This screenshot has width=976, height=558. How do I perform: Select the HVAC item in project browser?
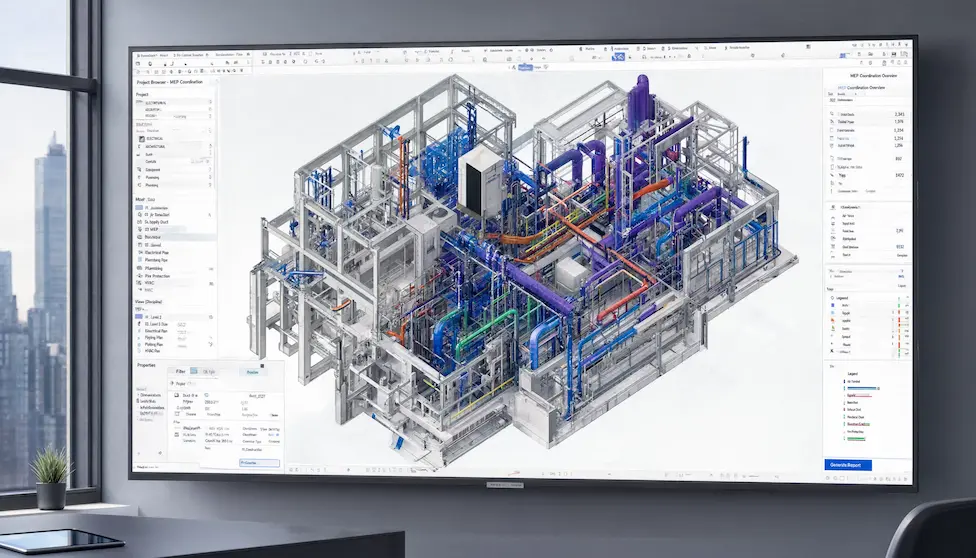(x=149, y=283)
